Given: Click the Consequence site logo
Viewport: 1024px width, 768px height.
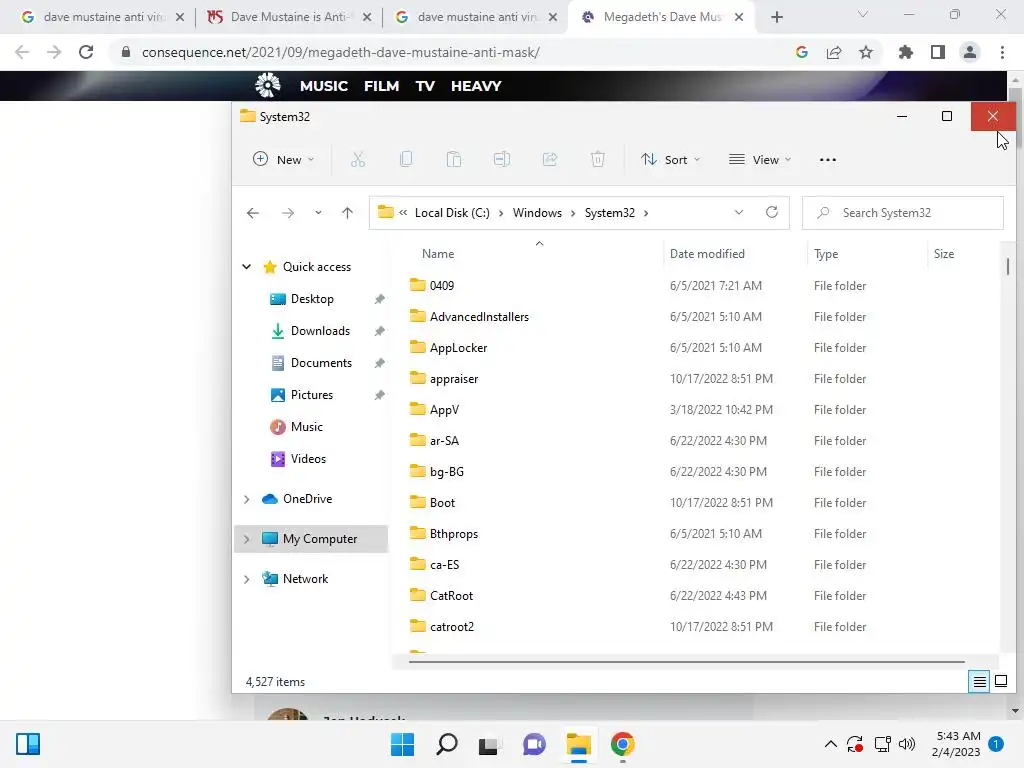Looking at the screenshot, I should pyautogui.click(x=268, y=86).
